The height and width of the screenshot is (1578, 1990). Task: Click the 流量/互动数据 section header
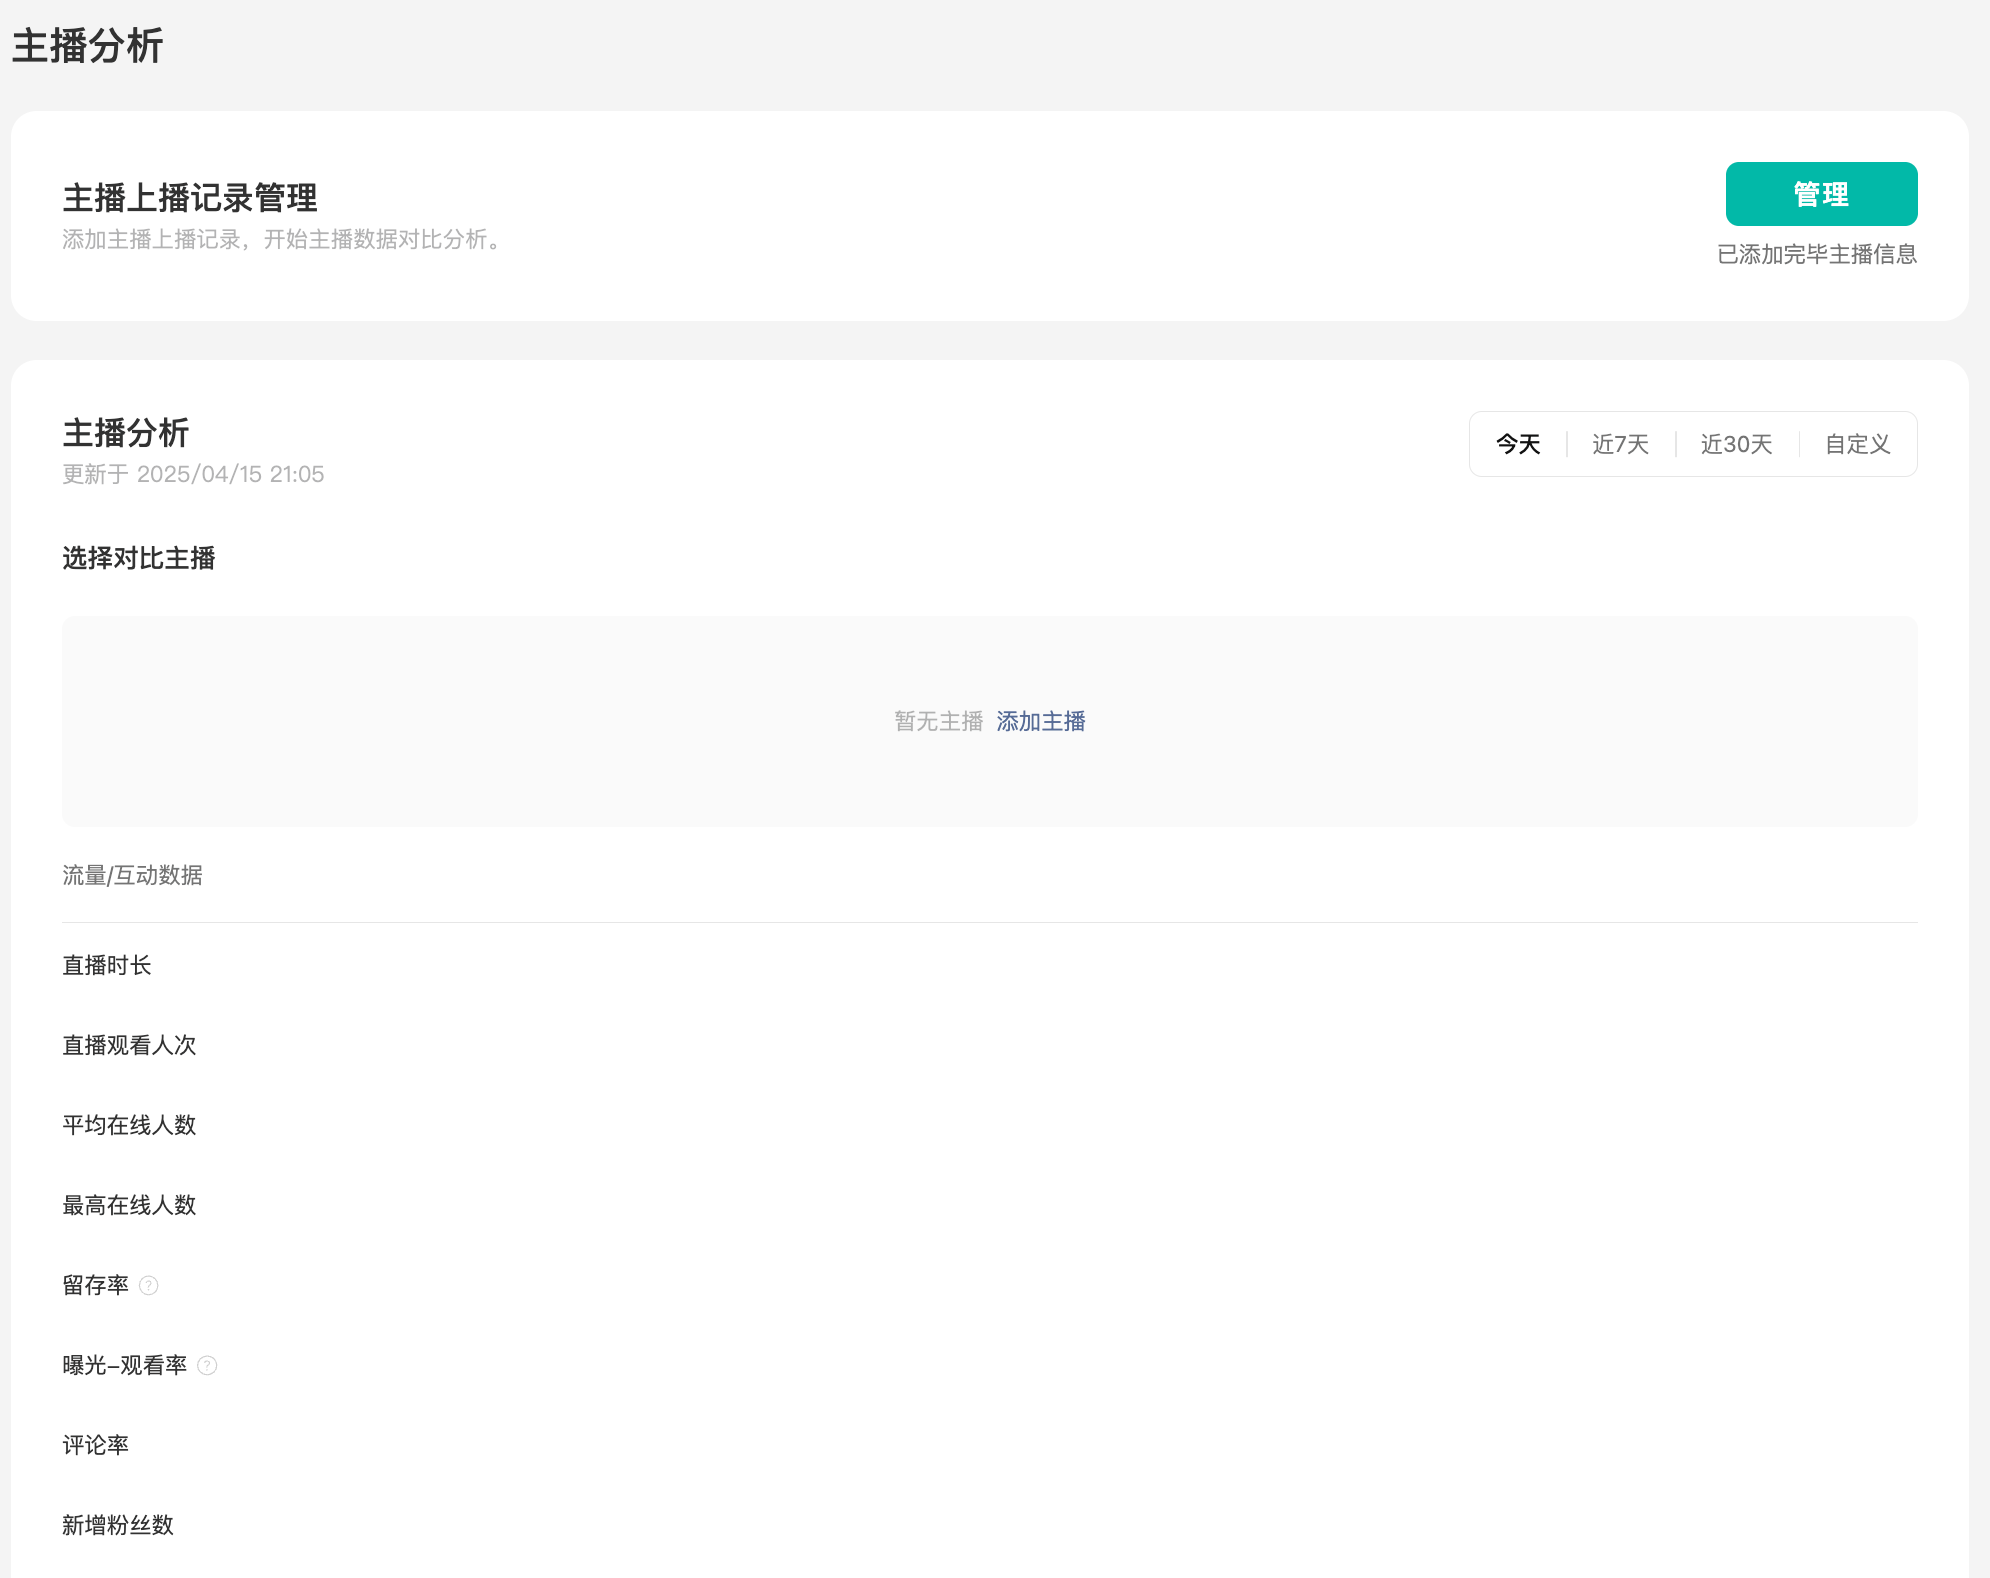[x=132, y=875]
